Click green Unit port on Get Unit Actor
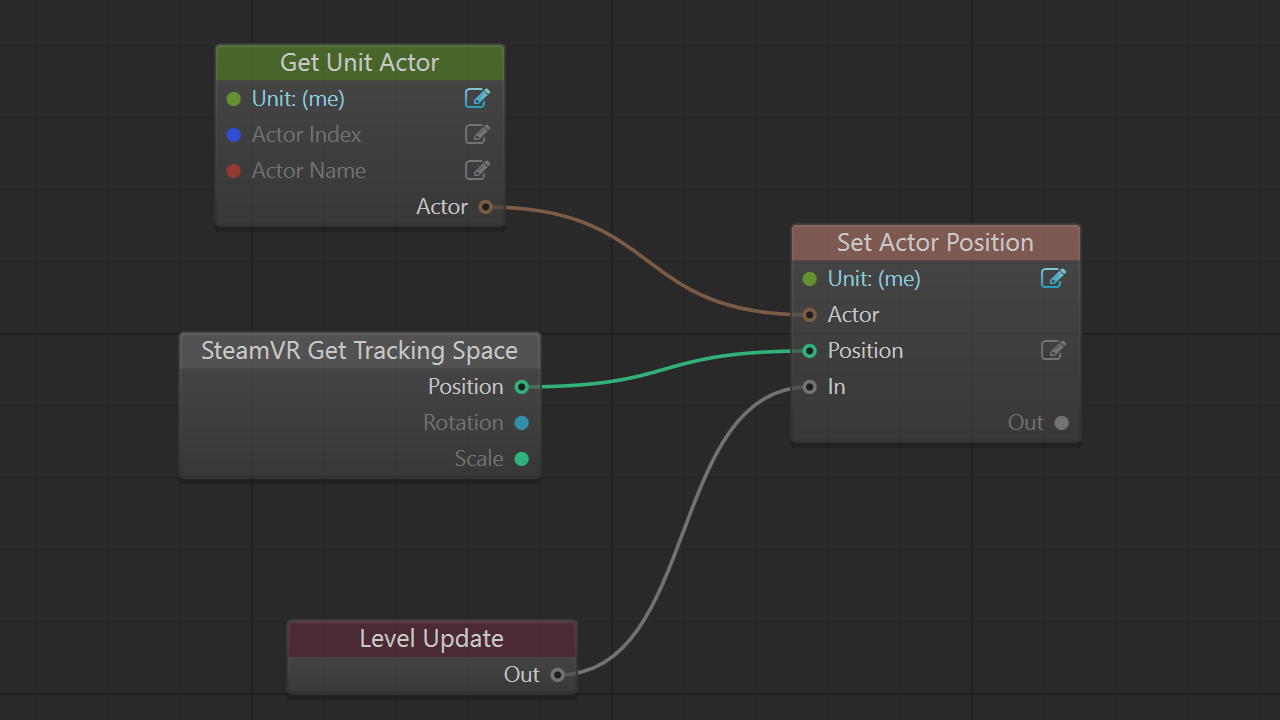Screen dimensions: 1280x720 coord(234,99)
